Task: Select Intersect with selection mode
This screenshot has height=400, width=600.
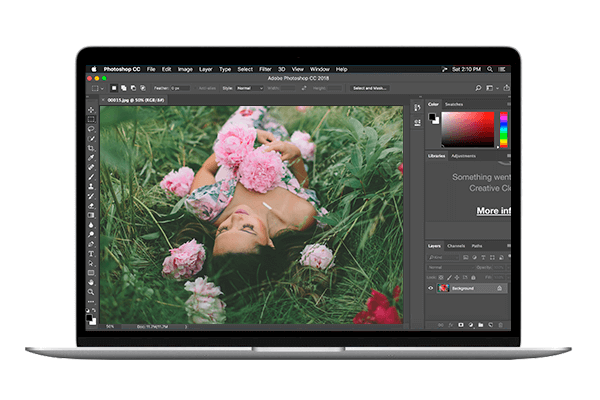Action: [143, 88]
